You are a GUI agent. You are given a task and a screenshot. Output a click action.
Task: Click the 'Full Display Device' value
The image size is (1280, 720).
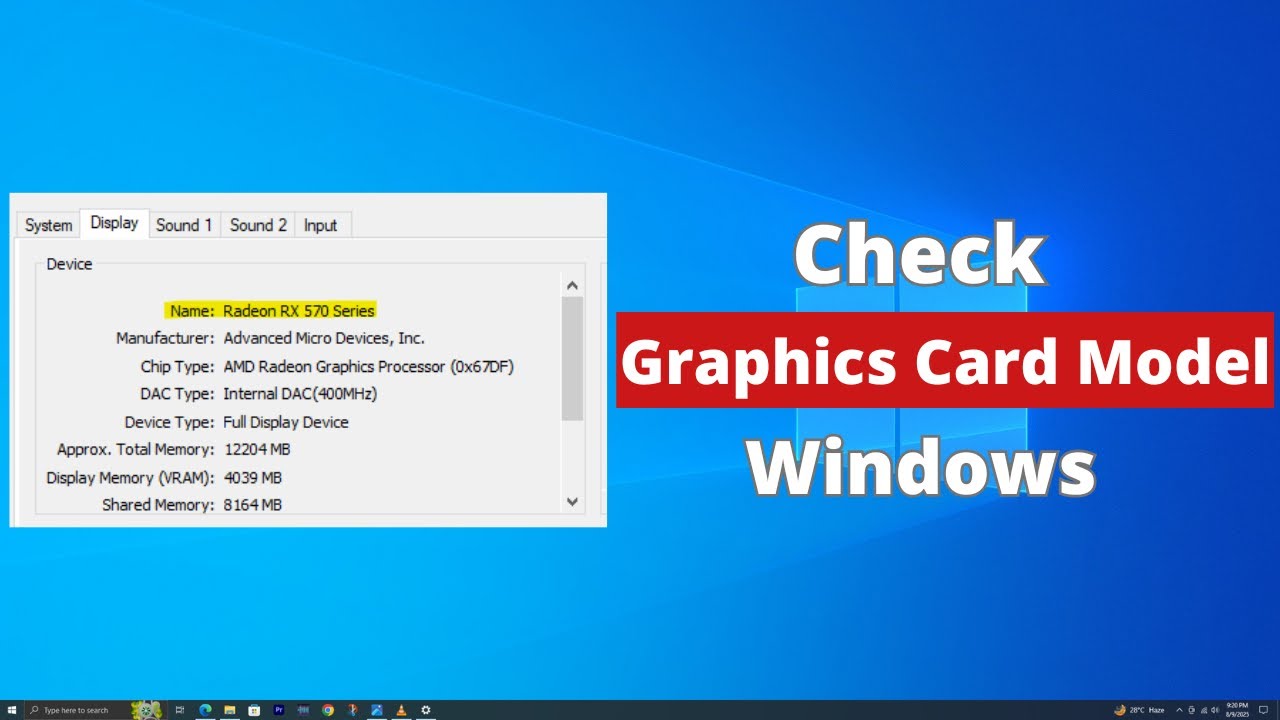click(x=286, y=422)
